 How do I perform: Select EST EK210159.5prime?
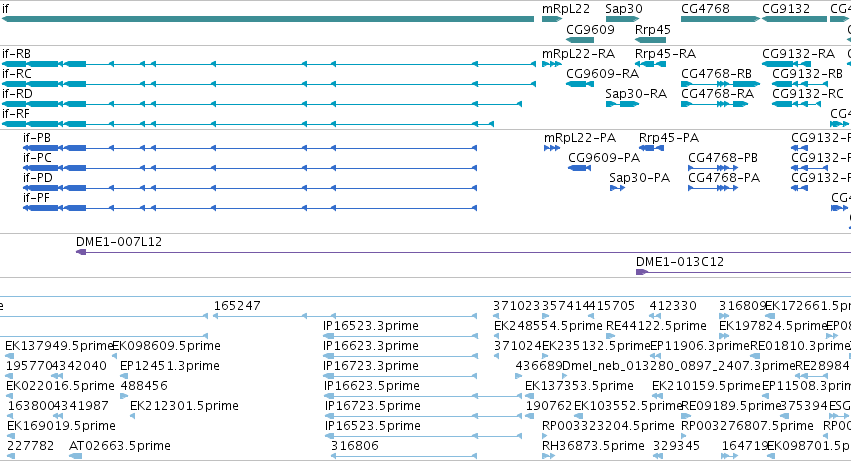pyautogui.click(x=658, y=396)
